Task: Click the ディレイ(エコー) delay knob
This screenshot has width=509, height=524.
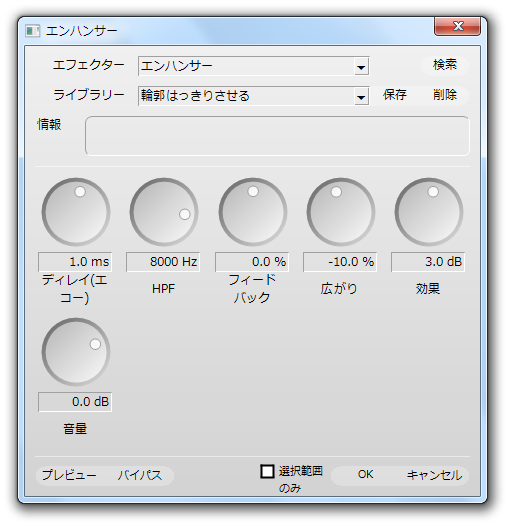Action: pyautogui.click(x=76, y=212)
